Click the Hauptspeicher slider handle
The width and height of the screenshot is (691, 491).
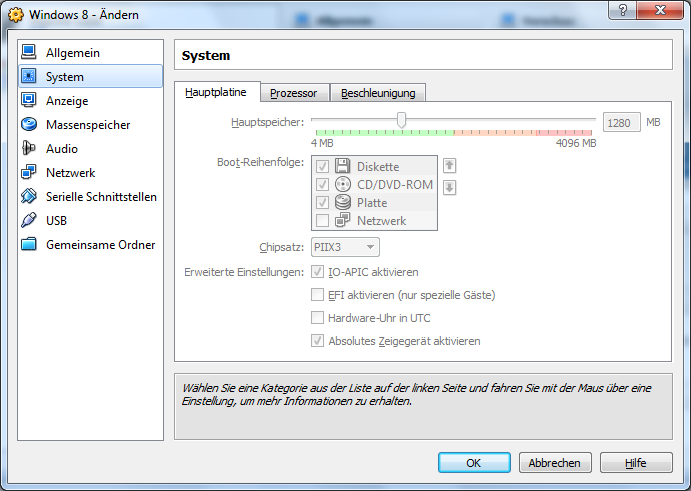pyautogui.click(x=401, y=120)
